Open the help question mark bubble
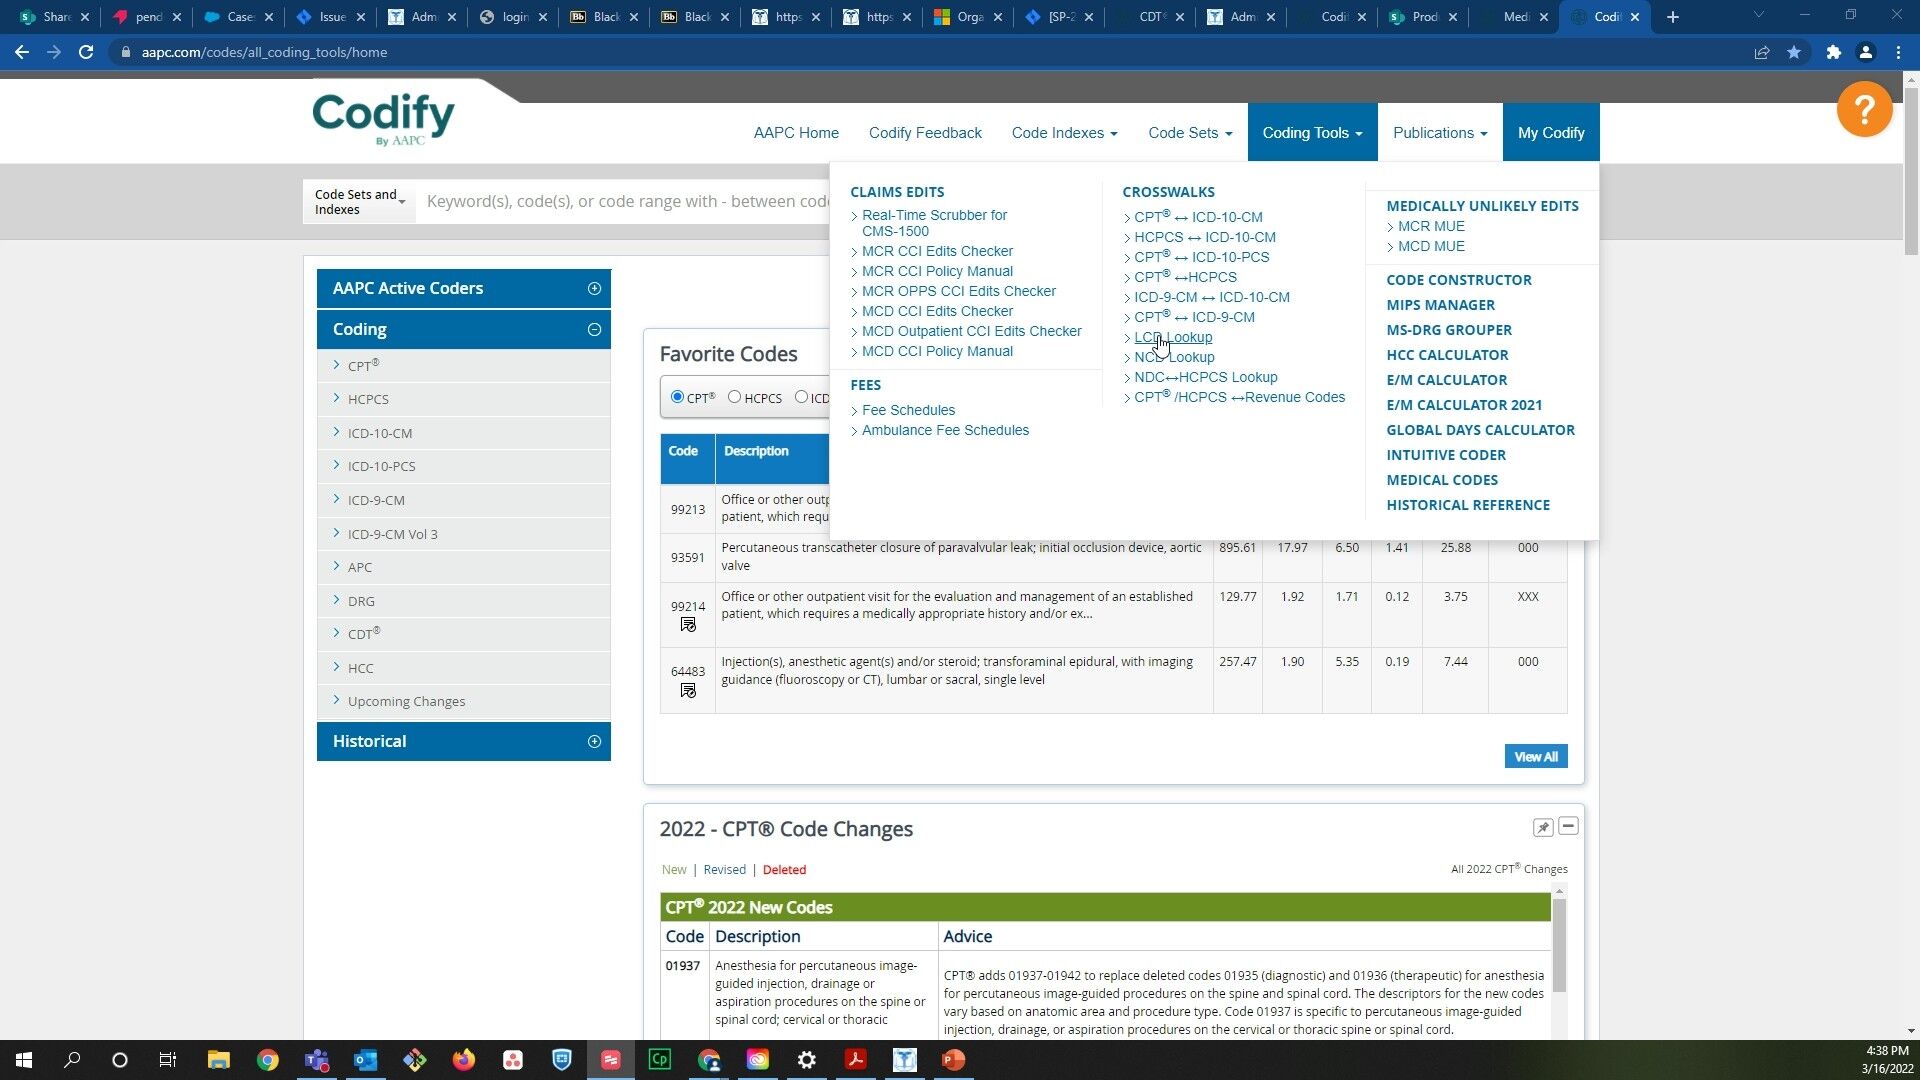This screenshot has width=1920, height=1080. (x=1864, y=109)
